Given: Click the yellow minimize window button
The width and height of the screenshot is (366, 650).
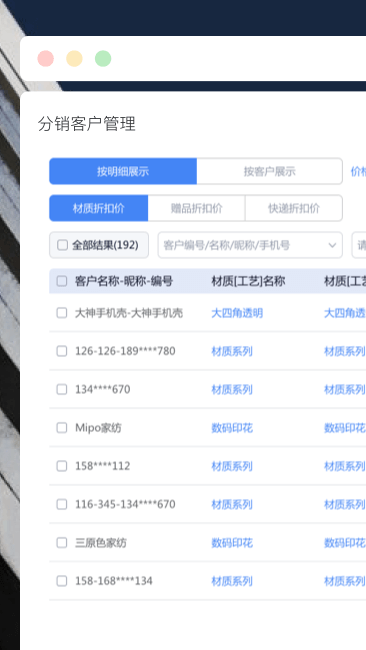Looking at the screenshot, I should click(74, 58).
